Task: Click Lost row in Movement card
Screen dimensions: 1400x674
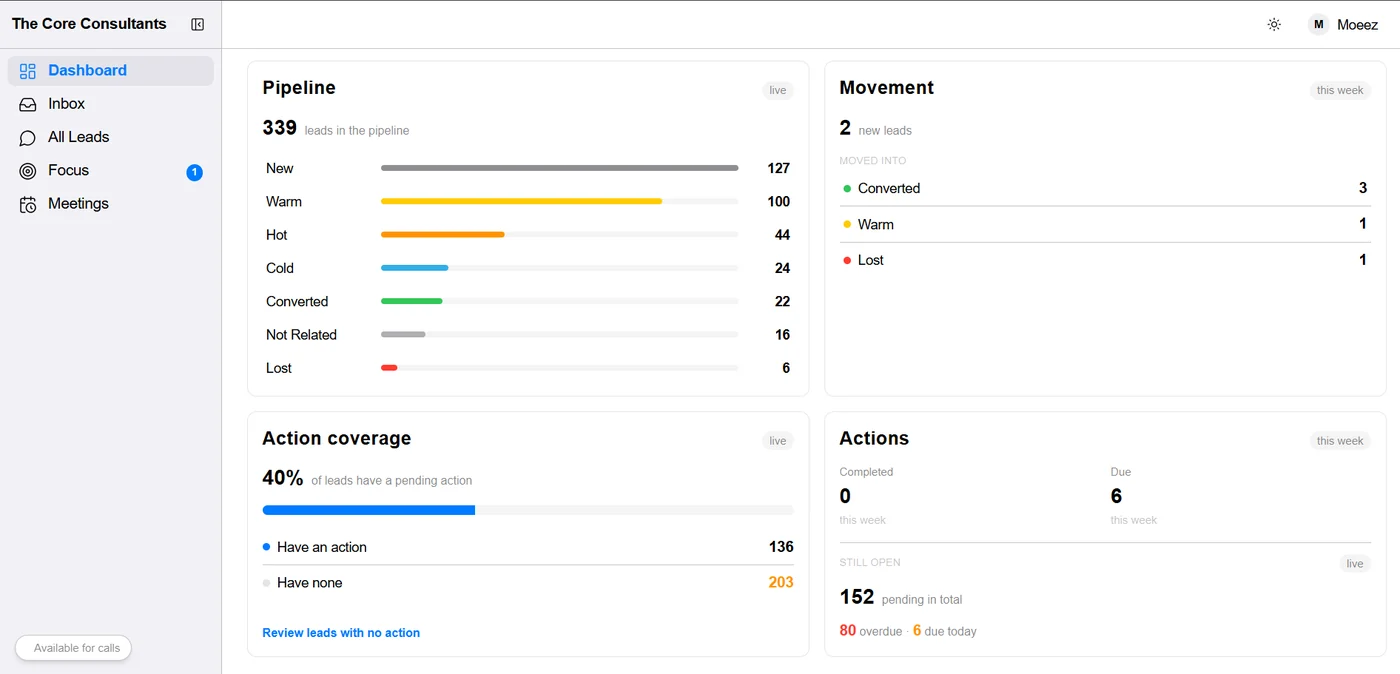Action: pyautogui.click(x=1105, y=260)
